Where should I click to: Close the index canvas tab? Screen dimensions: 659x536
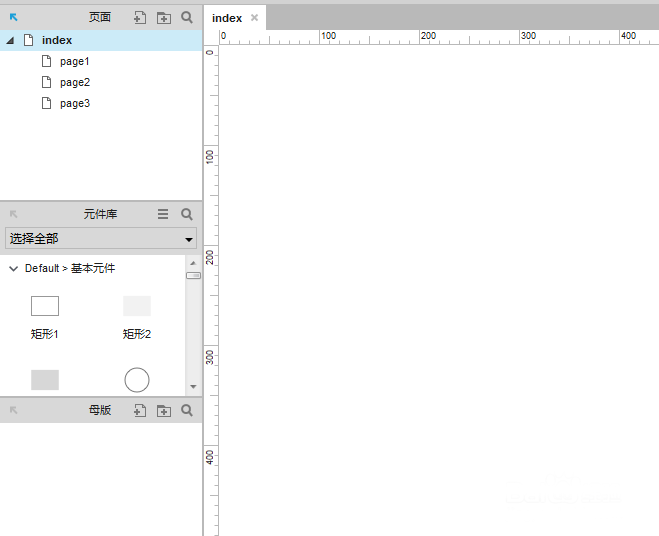pyautogui.click(x=254, y=18)
